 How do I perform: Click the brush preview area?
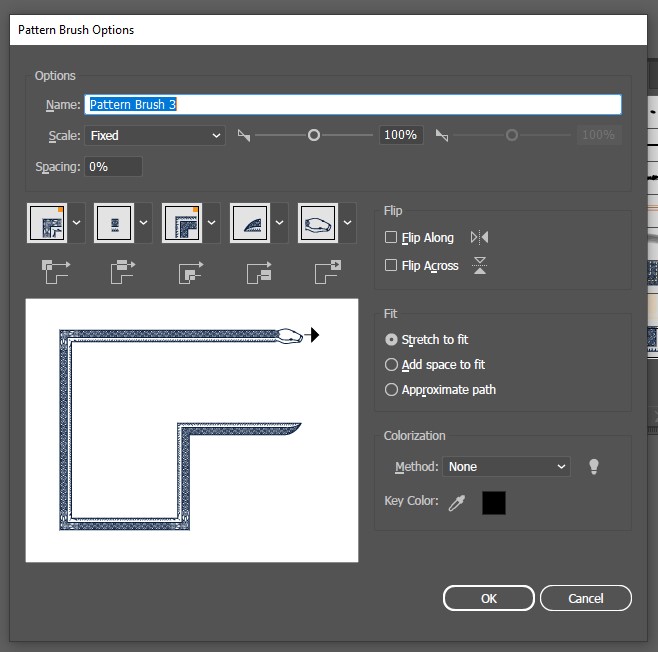(x=192, y=430)
